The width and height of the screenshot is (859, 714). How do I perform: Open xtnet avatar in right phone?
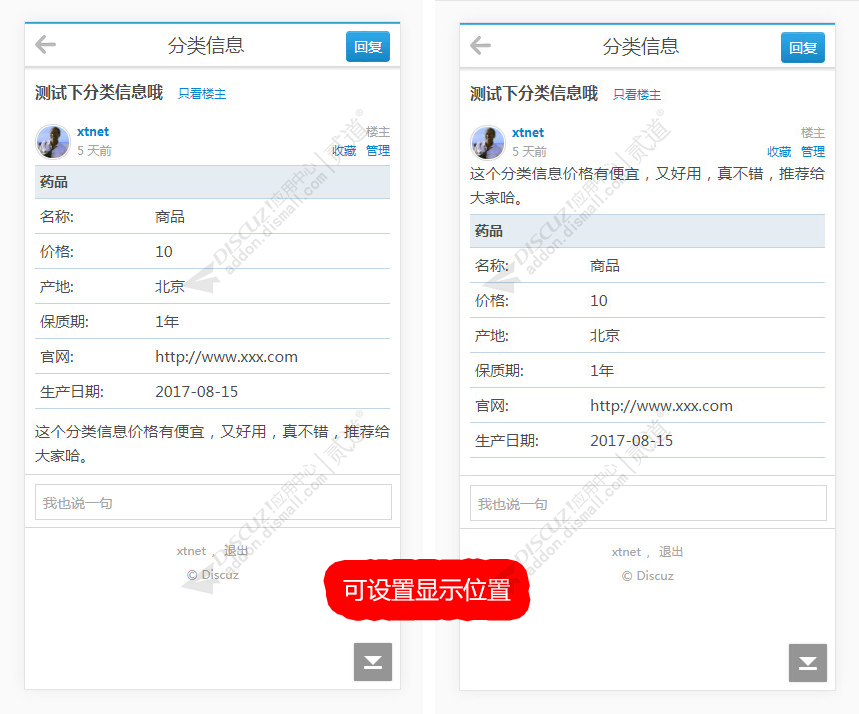[488, 142]
